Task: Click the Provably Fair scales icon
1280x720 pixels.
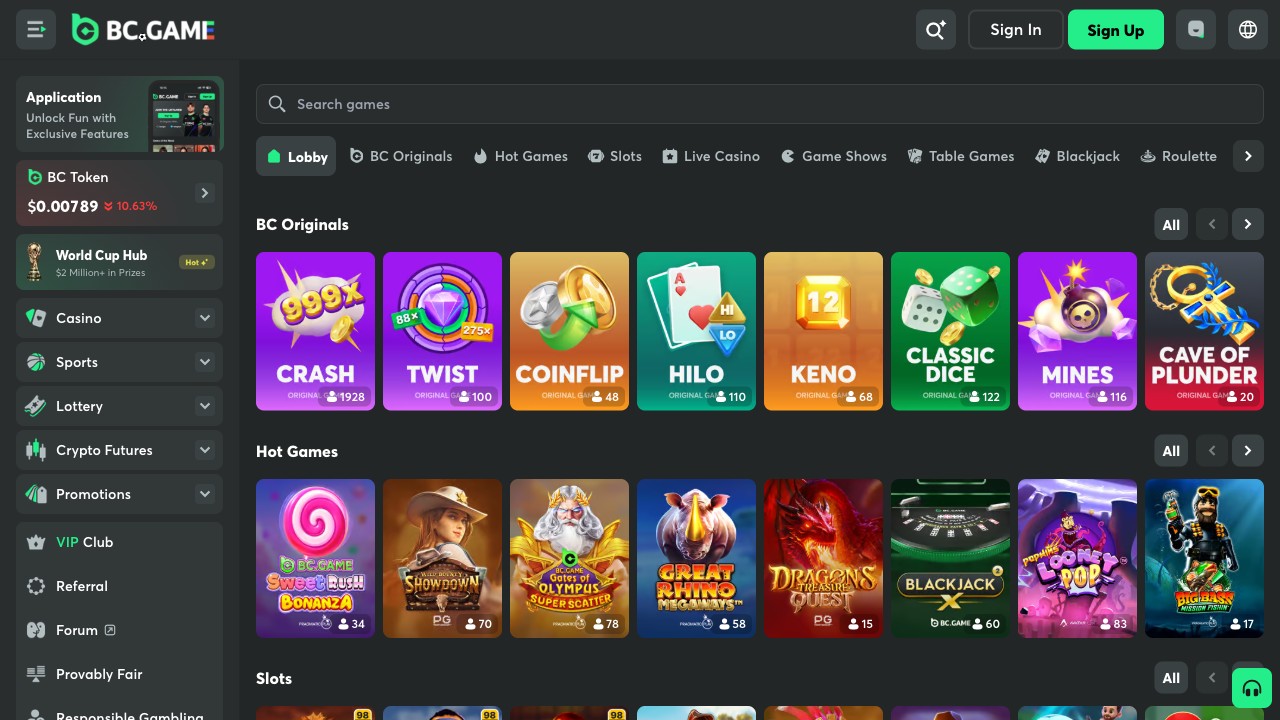Action: click(x=36, y=674)
